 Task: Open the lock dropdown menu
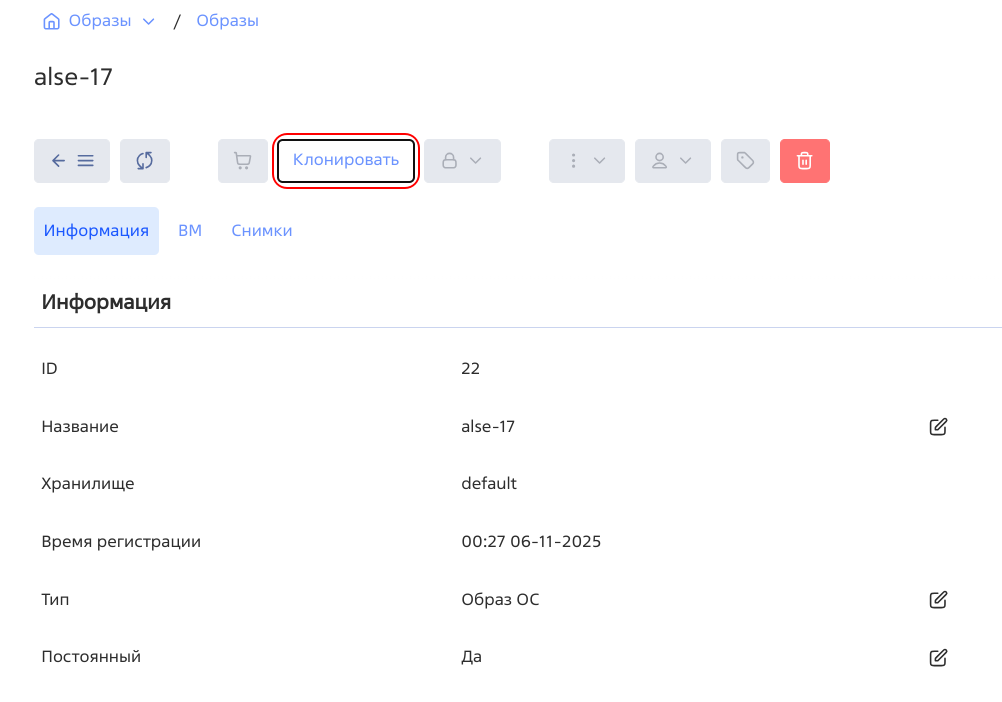click(462, 161)
